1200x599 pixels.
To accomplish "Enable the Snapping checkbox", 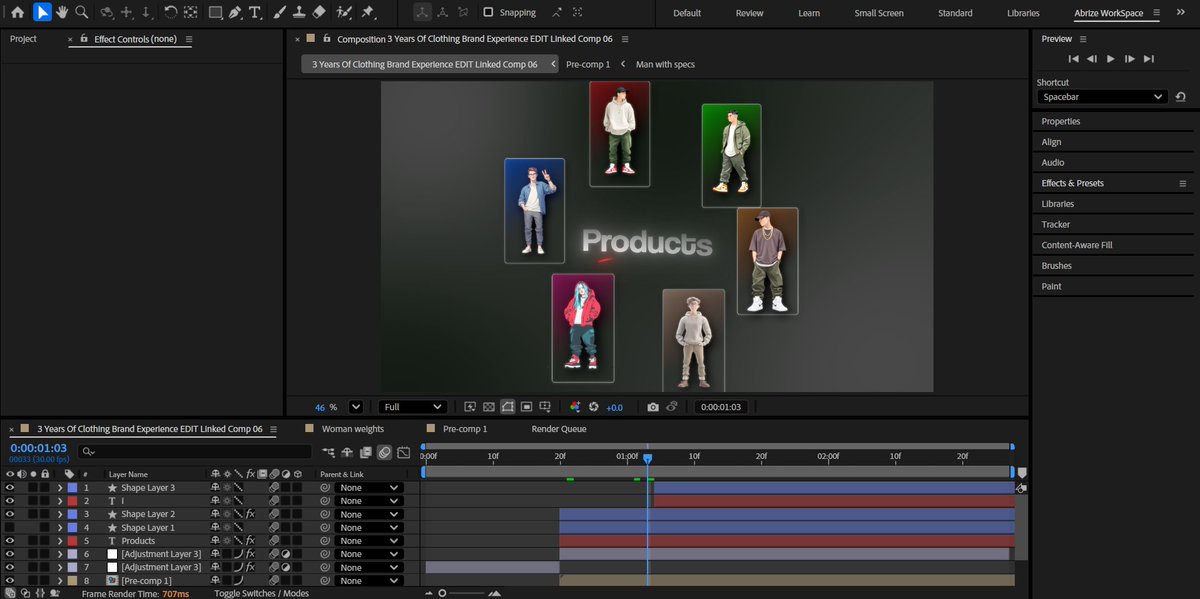I will point(488,13).
